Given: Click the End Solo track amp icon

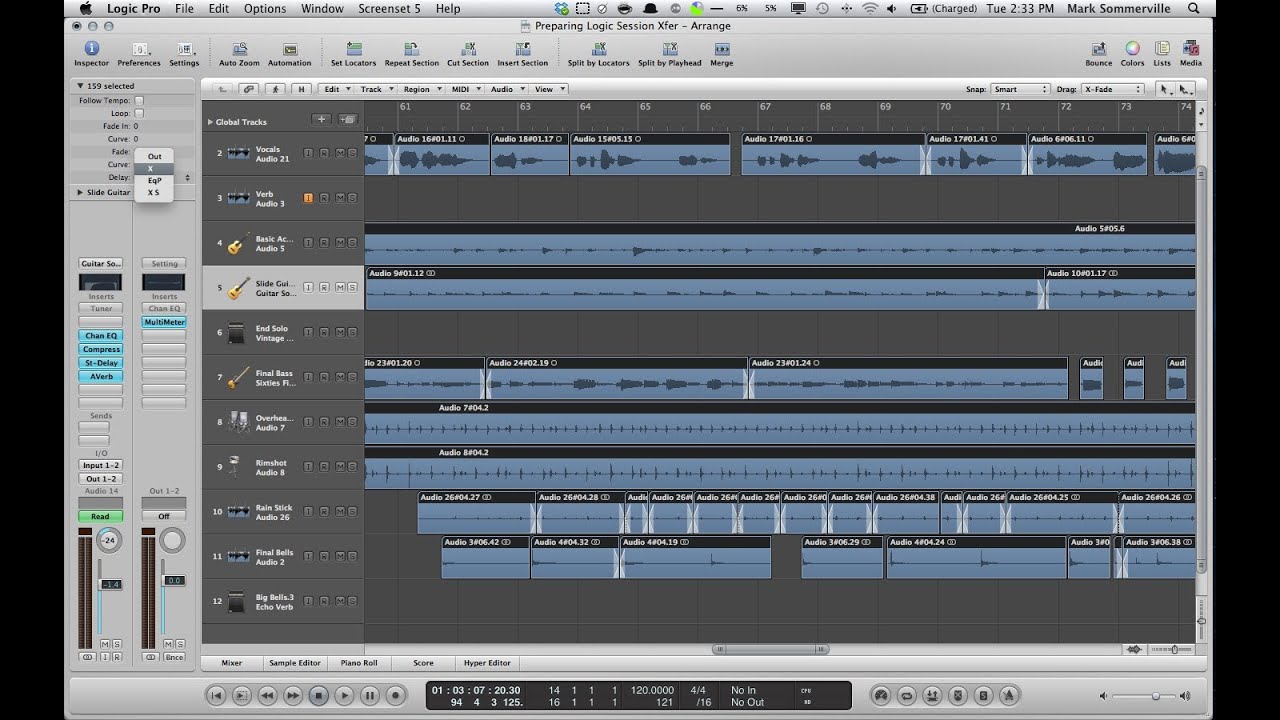Looking at the screenshot, I should [x=237, y=333].
